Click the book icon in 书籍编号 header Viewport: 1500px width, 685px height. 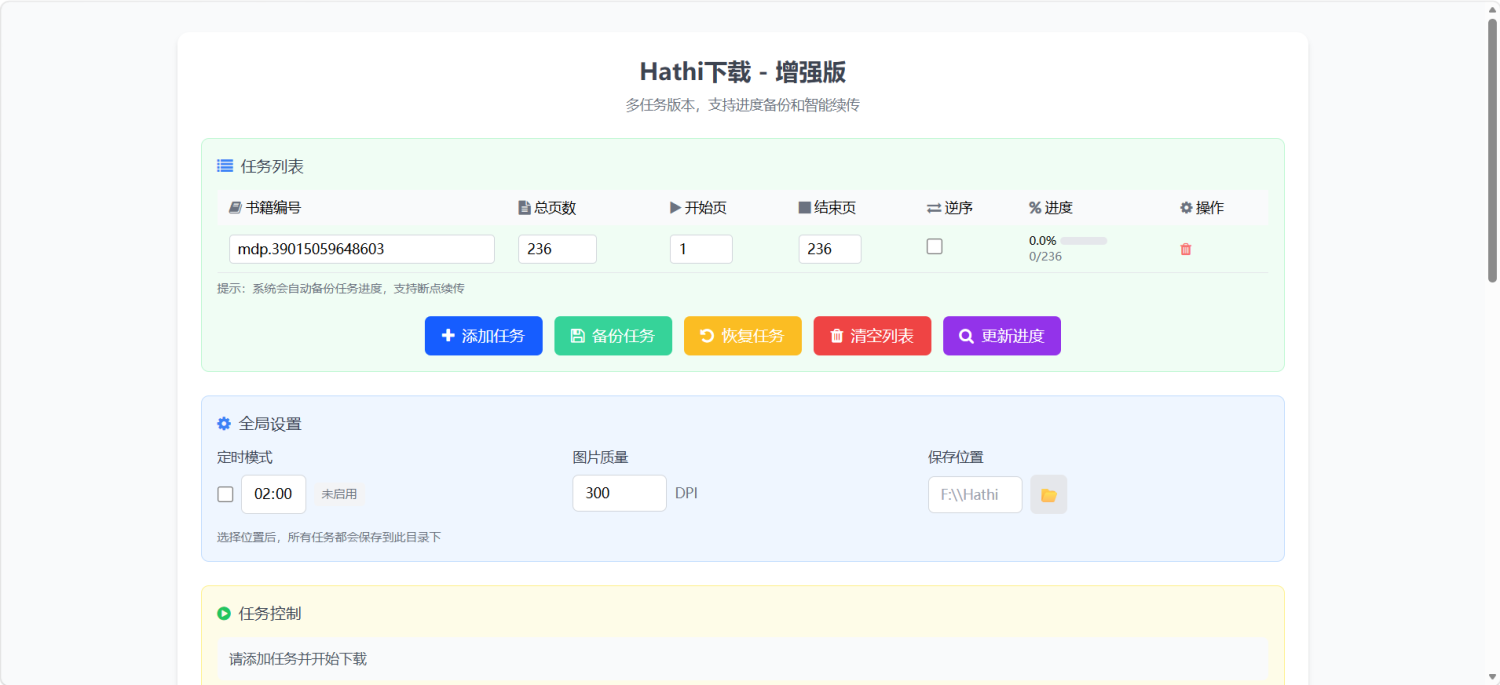point(235,208)
